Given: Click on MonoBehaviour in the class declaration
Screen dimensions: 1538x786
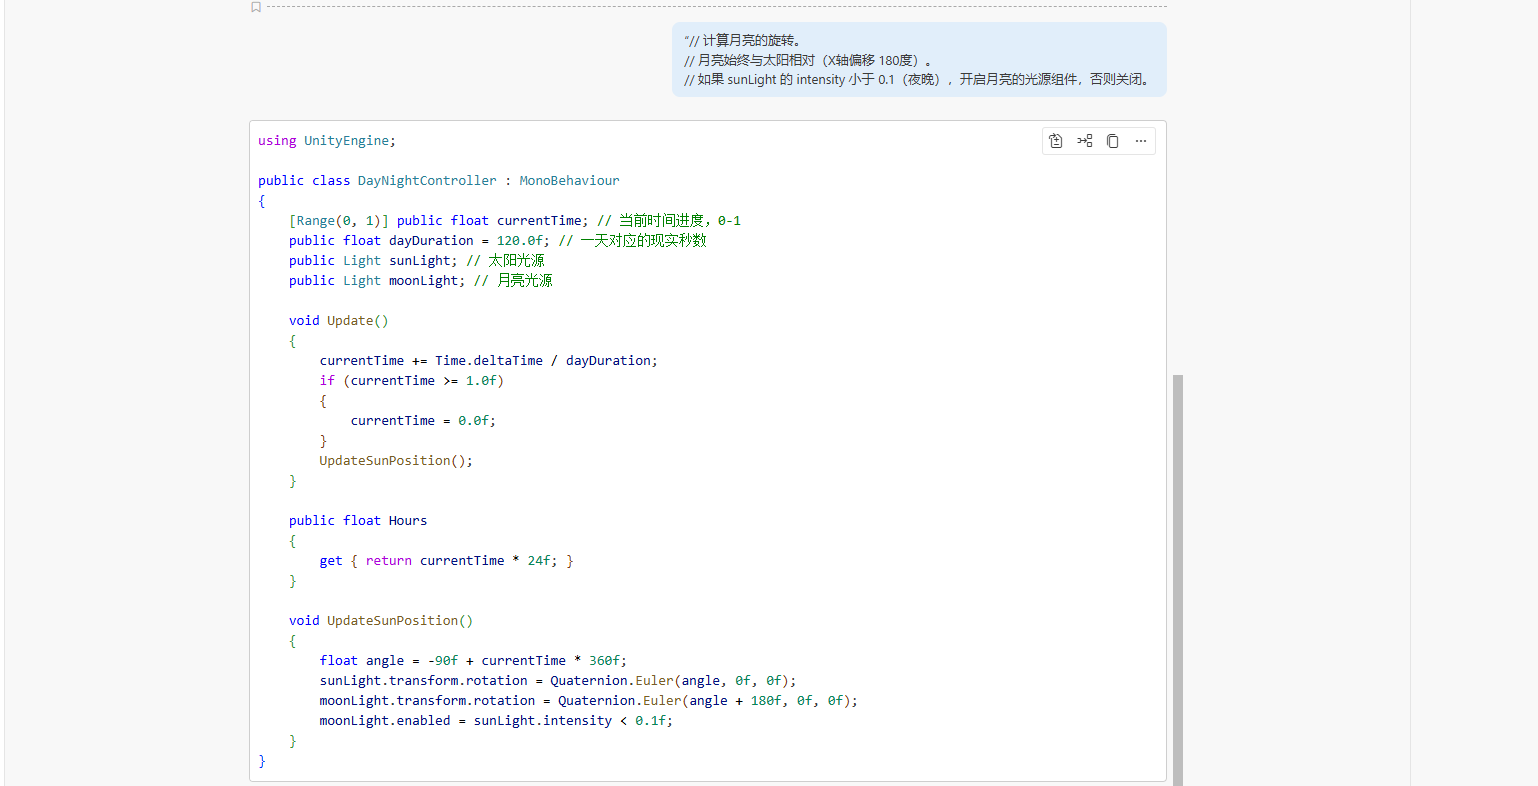Looking at the screenshot, I should 569,181.
